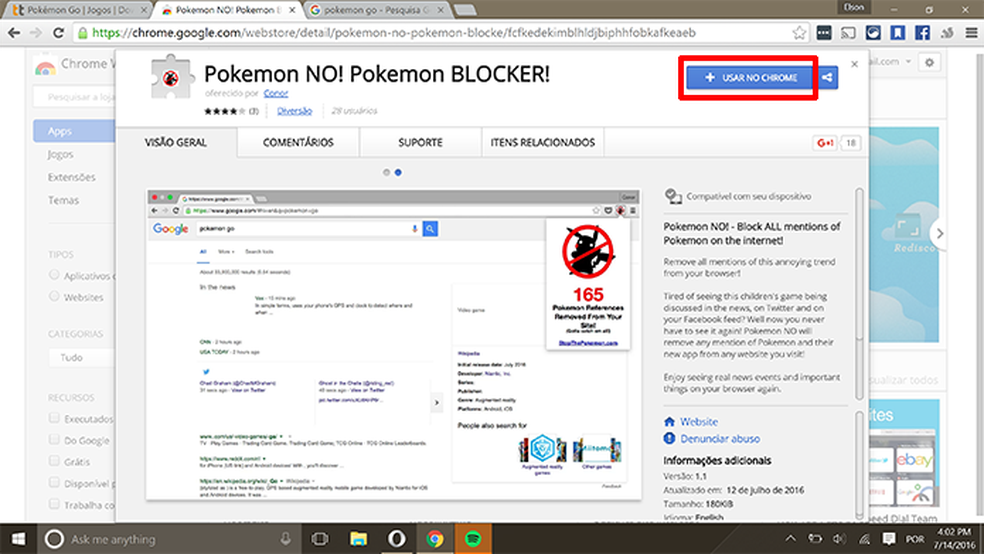Check the Executados offline checkbox
Image resolution: width=984 pixels, height=554 pixels.
point(54,418)
